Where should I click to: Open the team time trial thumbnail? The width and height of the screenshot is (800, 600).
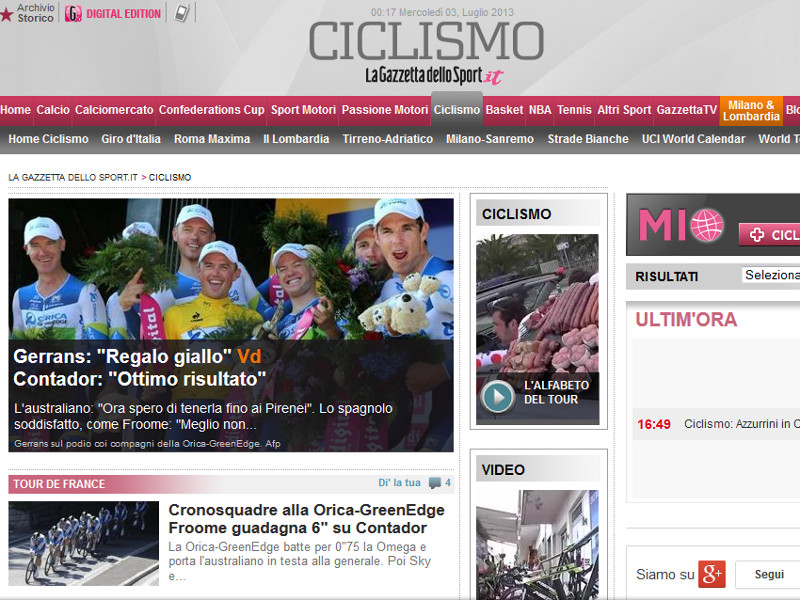[x=84, y=543]
